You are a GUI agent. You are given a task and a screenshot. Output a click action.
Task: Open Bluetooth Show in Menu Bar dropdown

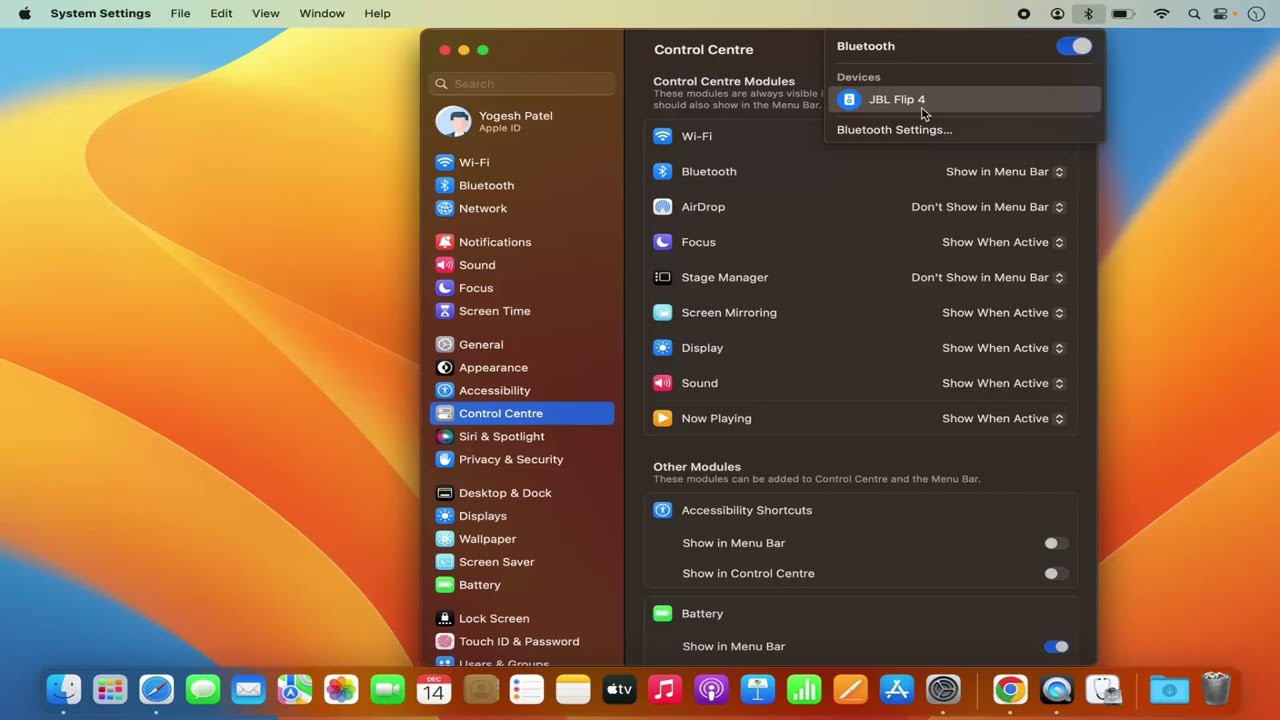[1005, 172]
